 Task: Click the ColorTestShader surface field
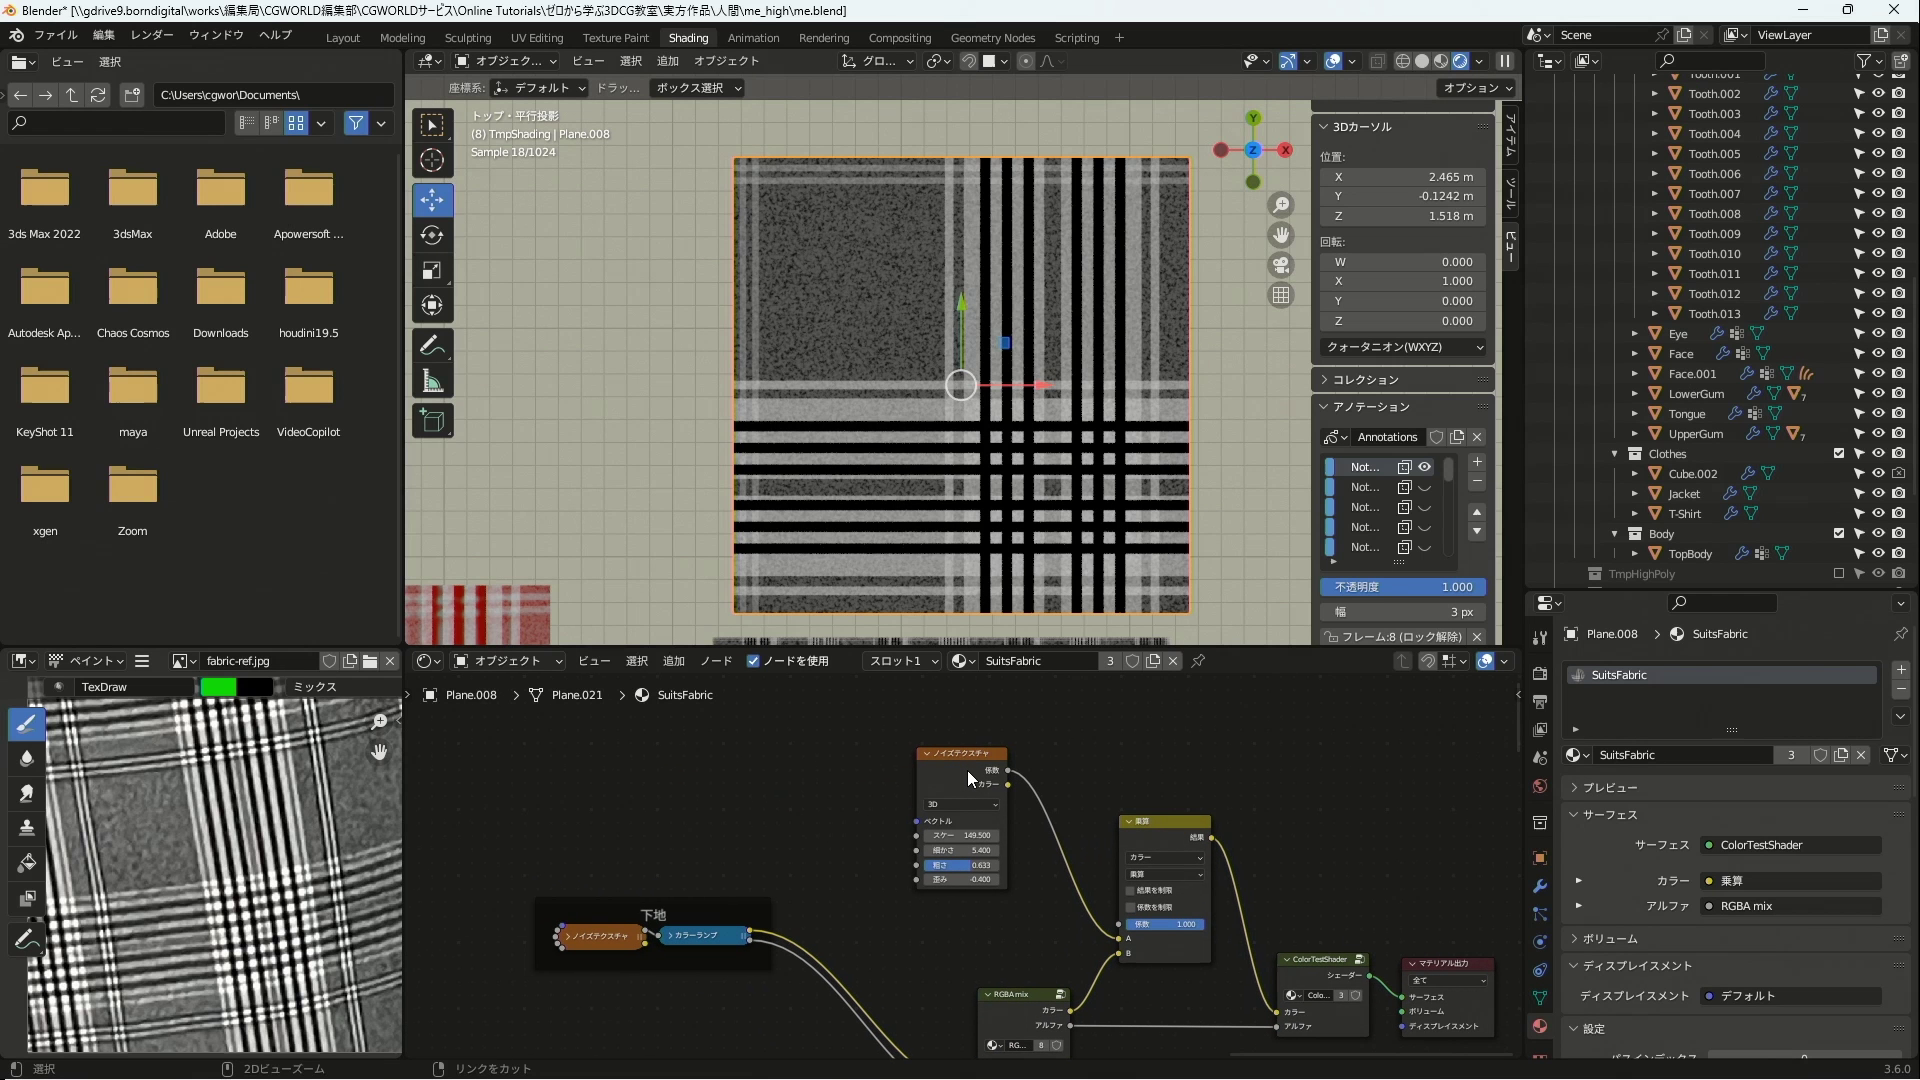[x=1792, y=845]
